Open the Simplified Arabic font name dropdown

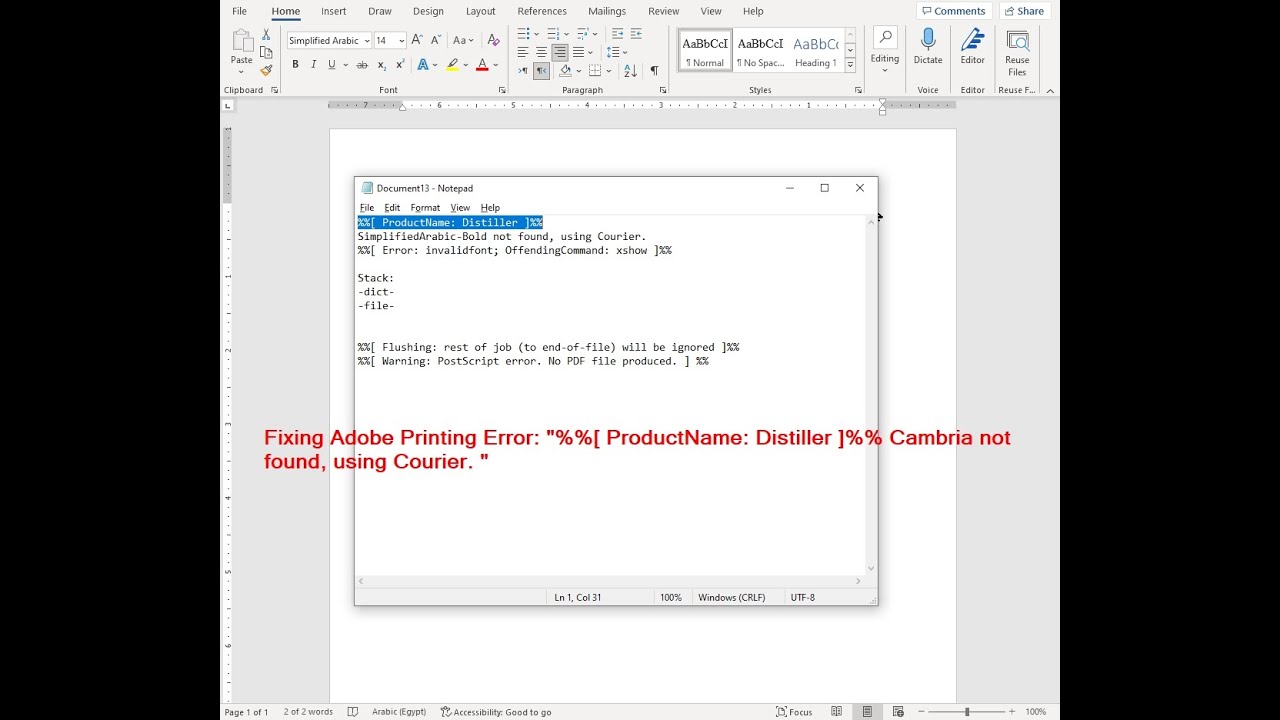click(x=367, y=41)
